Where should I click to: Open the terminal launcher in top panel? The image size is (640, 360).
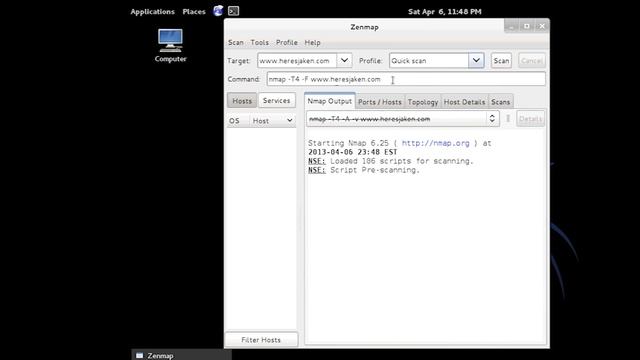pos(233,11)
